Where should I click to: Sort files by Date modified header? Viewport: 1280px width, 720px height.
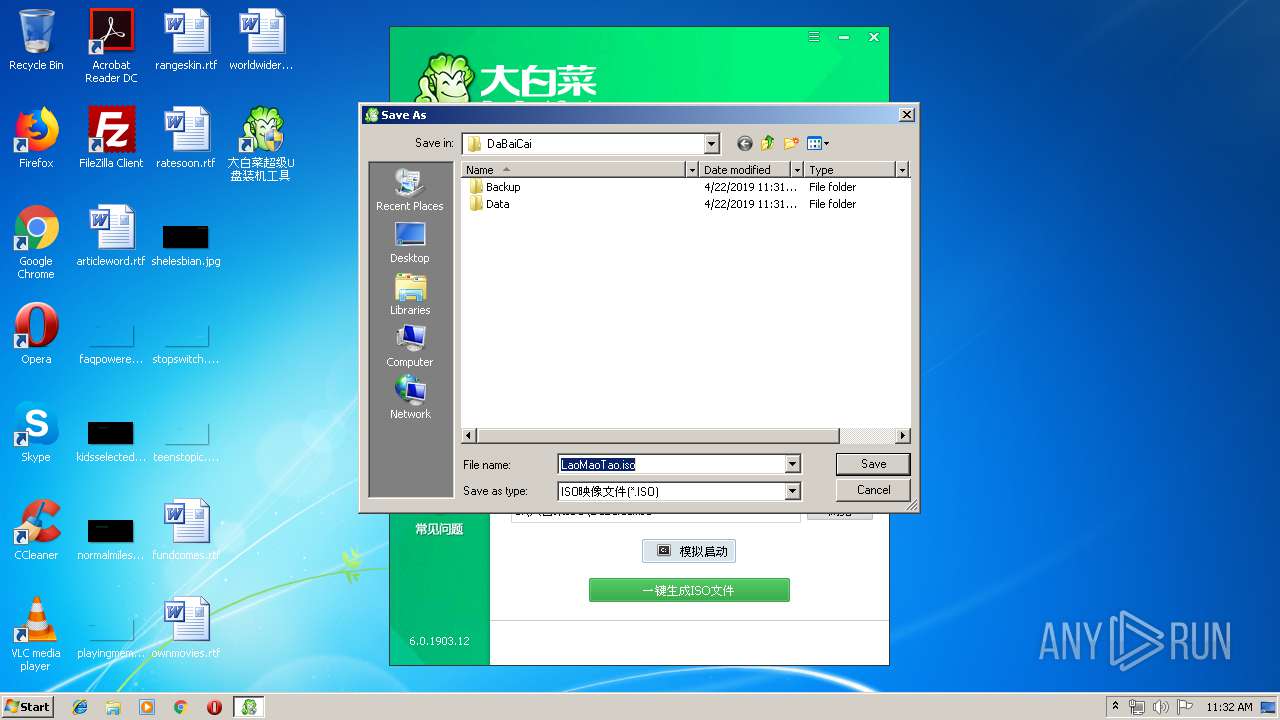745,170
